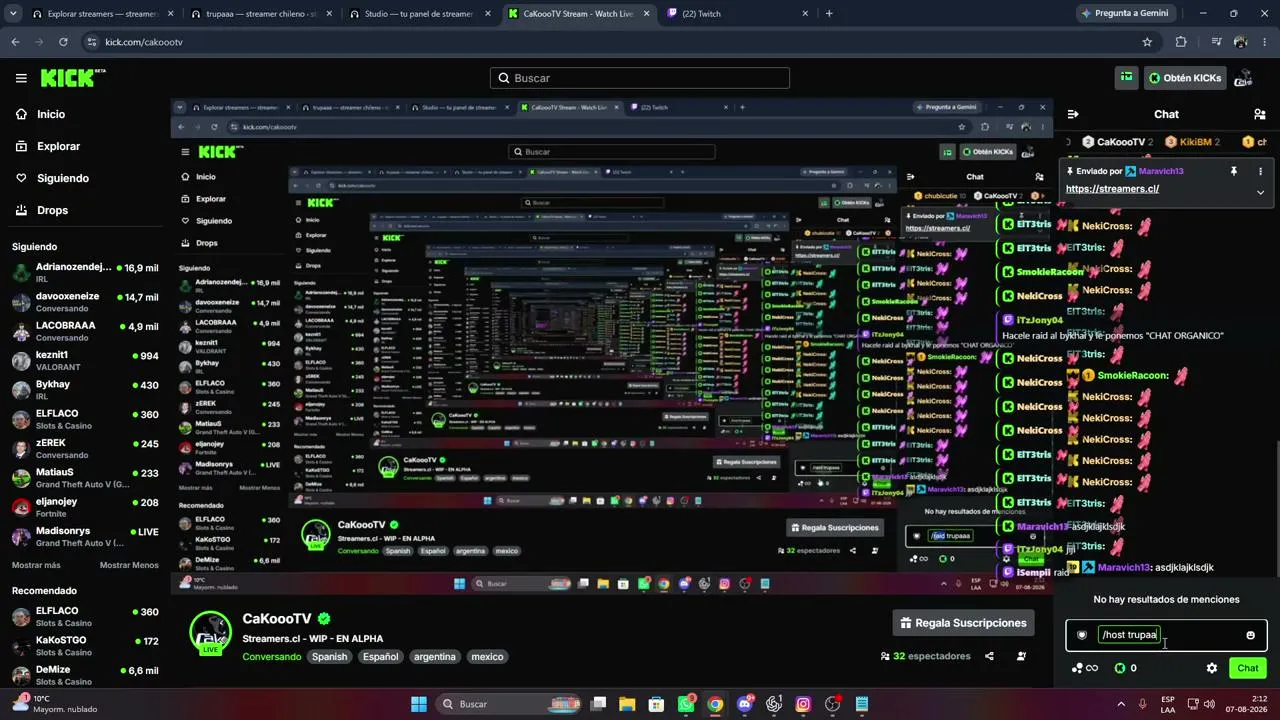1280x720 pixels.
Task: Click the Conversando category link
Action: click(271, 657)
